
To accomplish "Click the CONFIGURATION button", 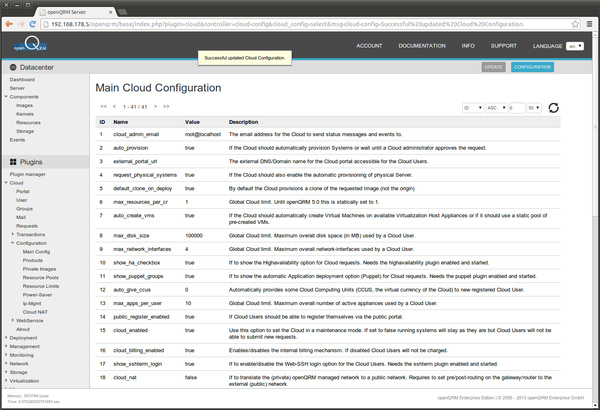I will coord(532,67).
